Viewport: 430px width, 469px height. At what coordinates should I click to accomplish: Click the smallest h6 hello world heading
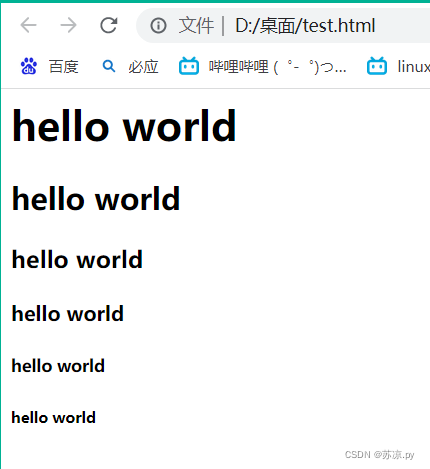tap(54, 417)
